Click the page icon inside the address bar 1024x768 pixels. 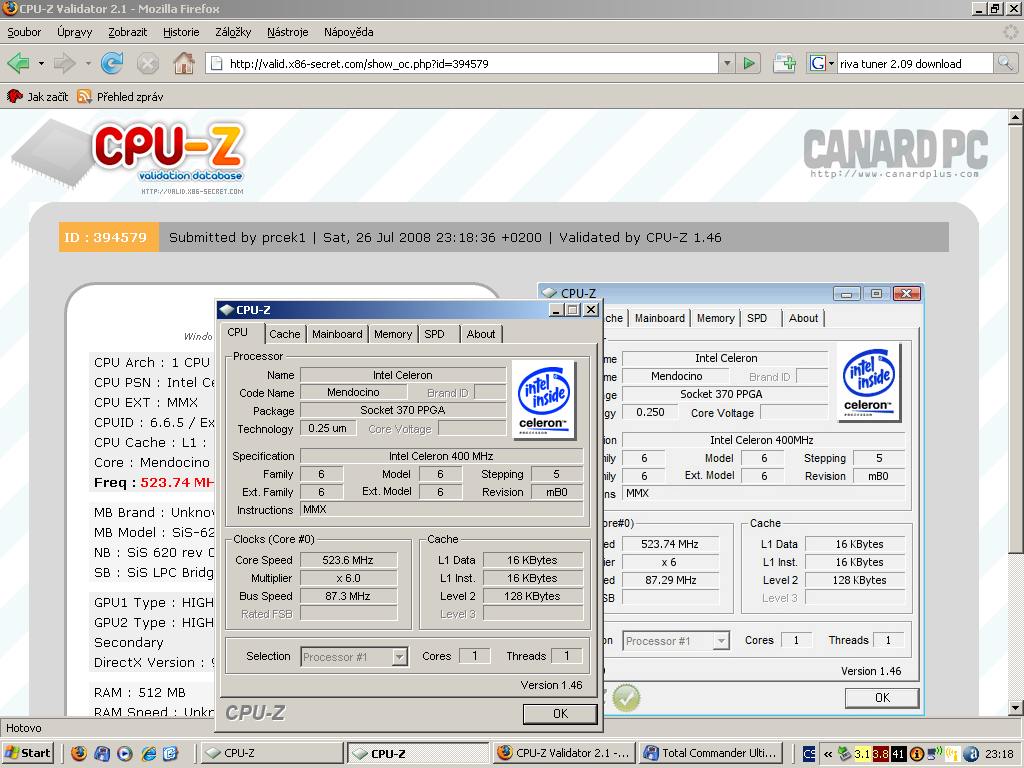coord(215,63)
